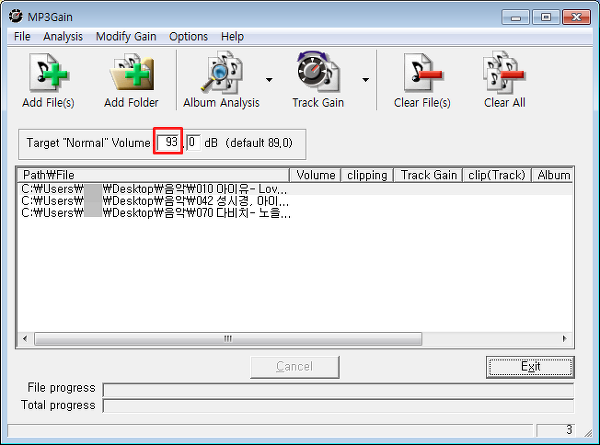Viewport: 600px width, 445px height.
Task: Click the Clear All toolbar icon
Action: coord(504,80)
